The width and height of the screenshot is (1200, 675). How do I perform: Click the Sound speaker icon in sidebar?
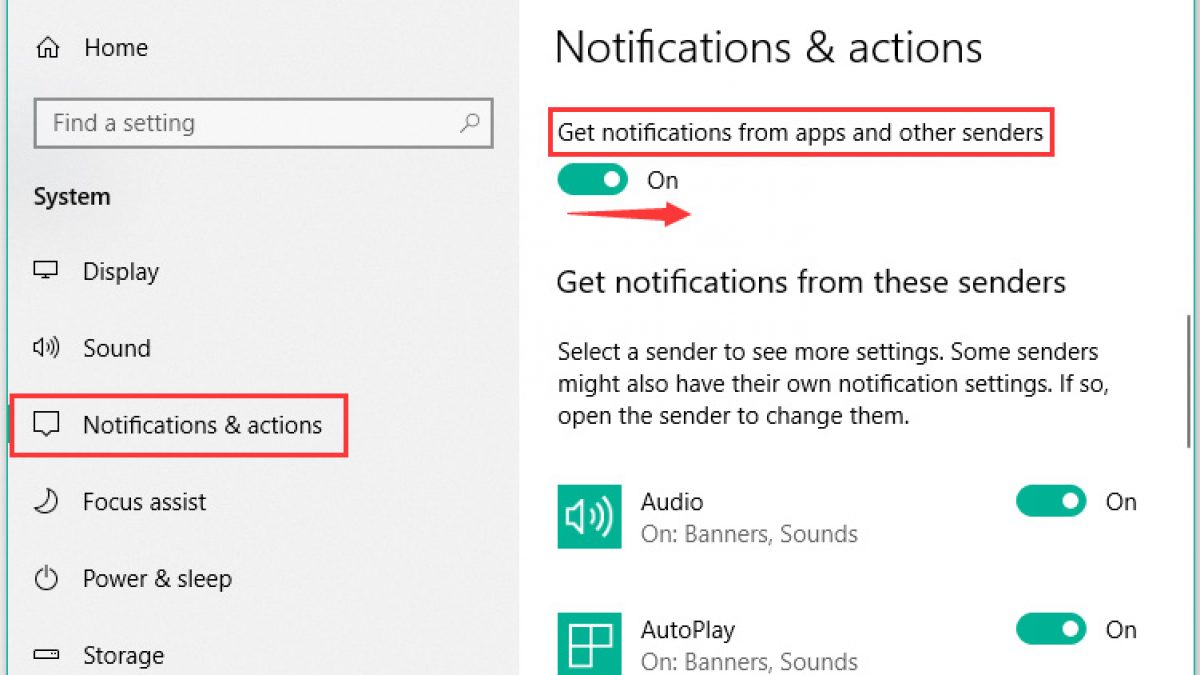[47, 348]
